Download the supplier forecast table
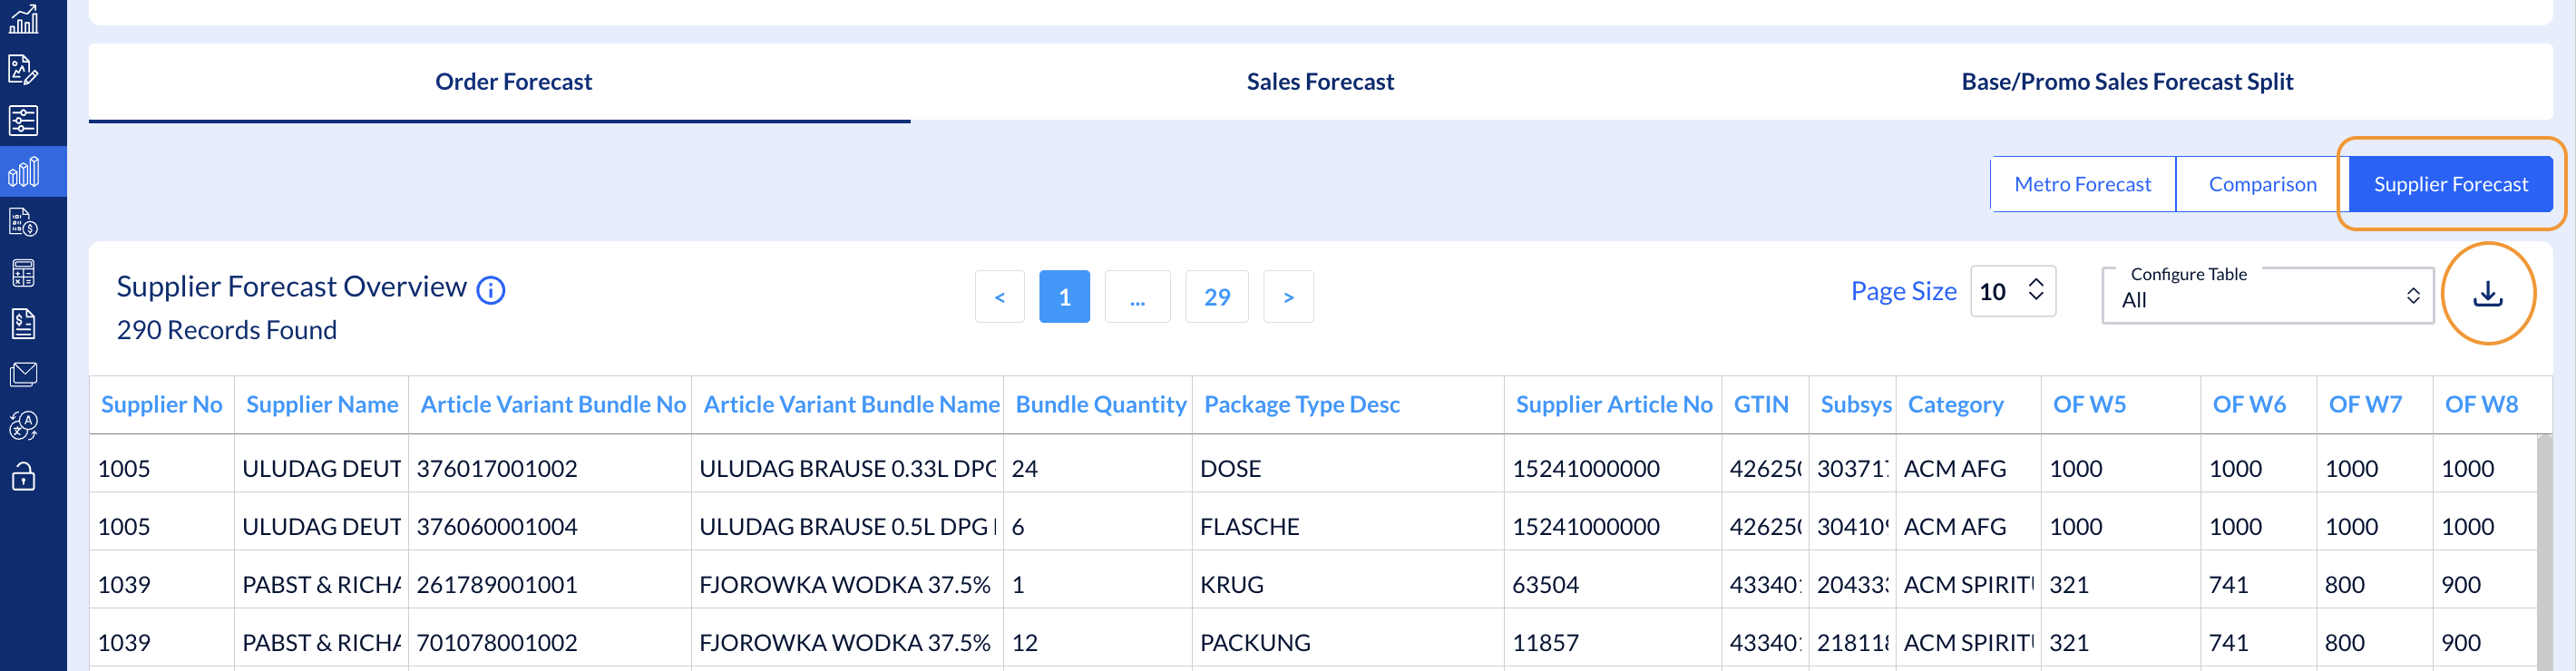Viewport: 2576px width, 671px height. point(2487,294)
